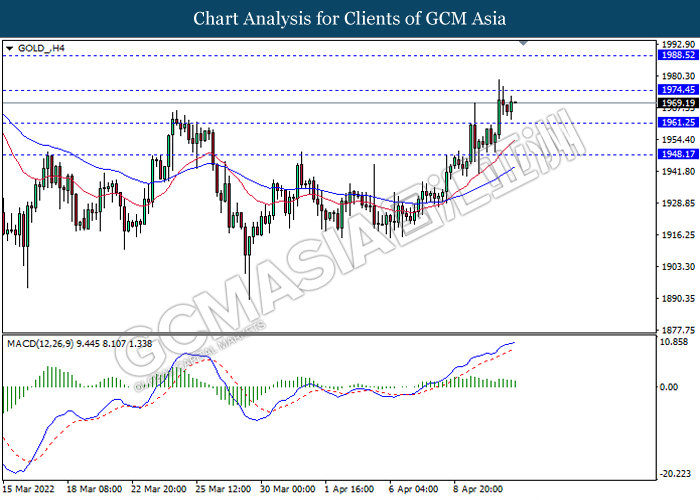Select the 1961.25 price level label
The height and width of the screenshot is (500, 700).
pyautogui.click(x=678, y=122)
